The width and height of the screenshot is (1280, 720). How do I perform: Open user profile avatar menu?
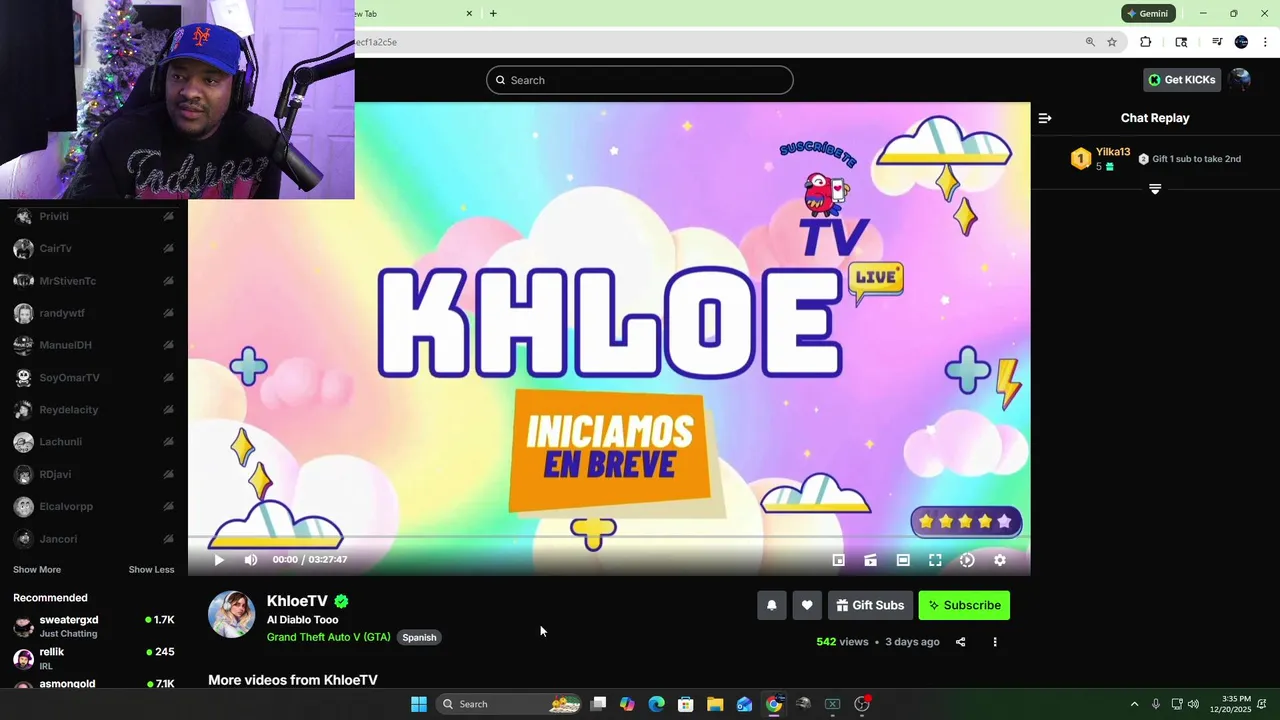[1240, 80]
